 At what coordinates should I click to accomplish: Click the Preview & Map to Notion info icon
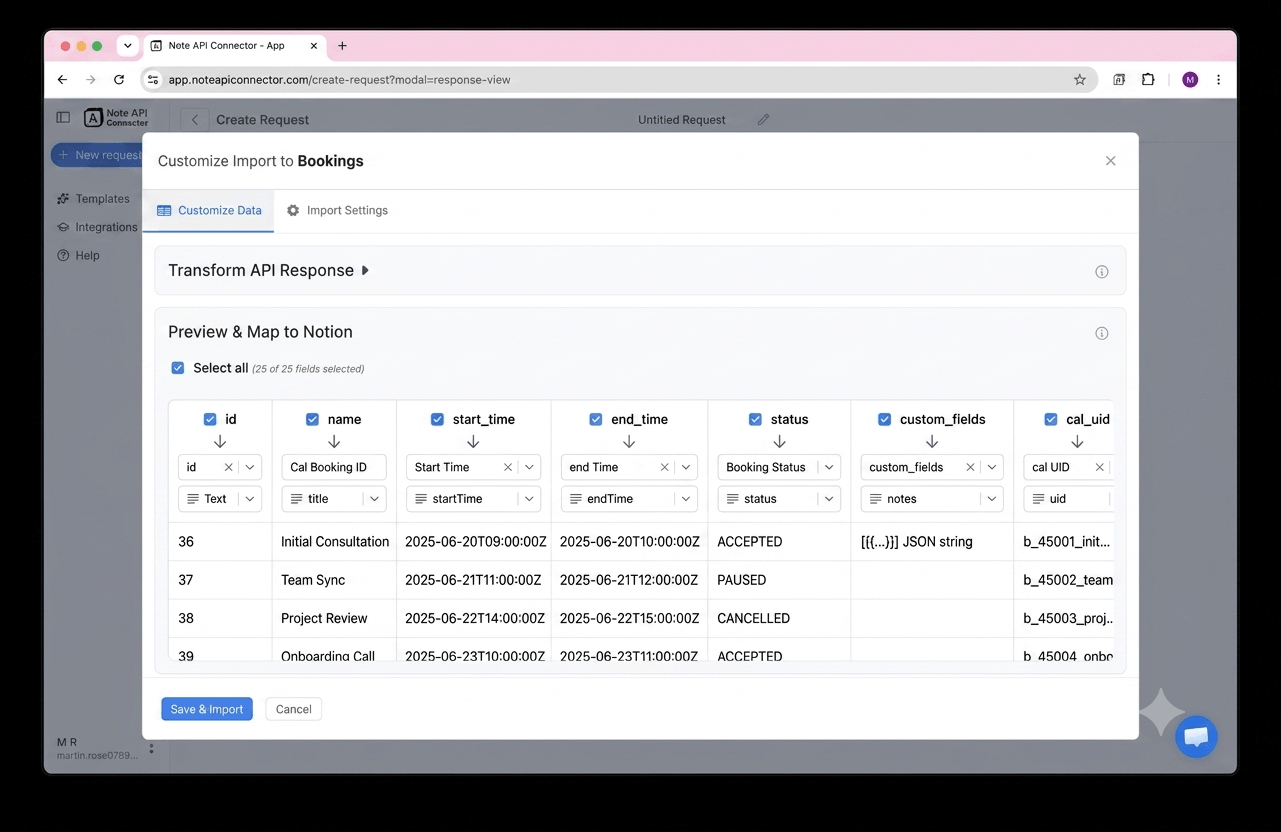click(x=1102, y=334)
